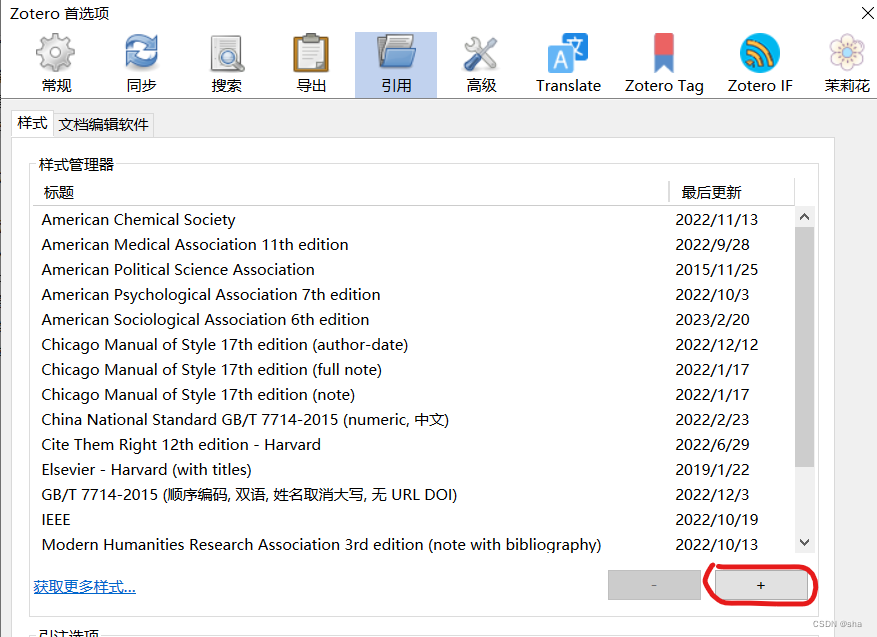
Task: Click the 2023/2/20 update date cell
Action: 712,319
